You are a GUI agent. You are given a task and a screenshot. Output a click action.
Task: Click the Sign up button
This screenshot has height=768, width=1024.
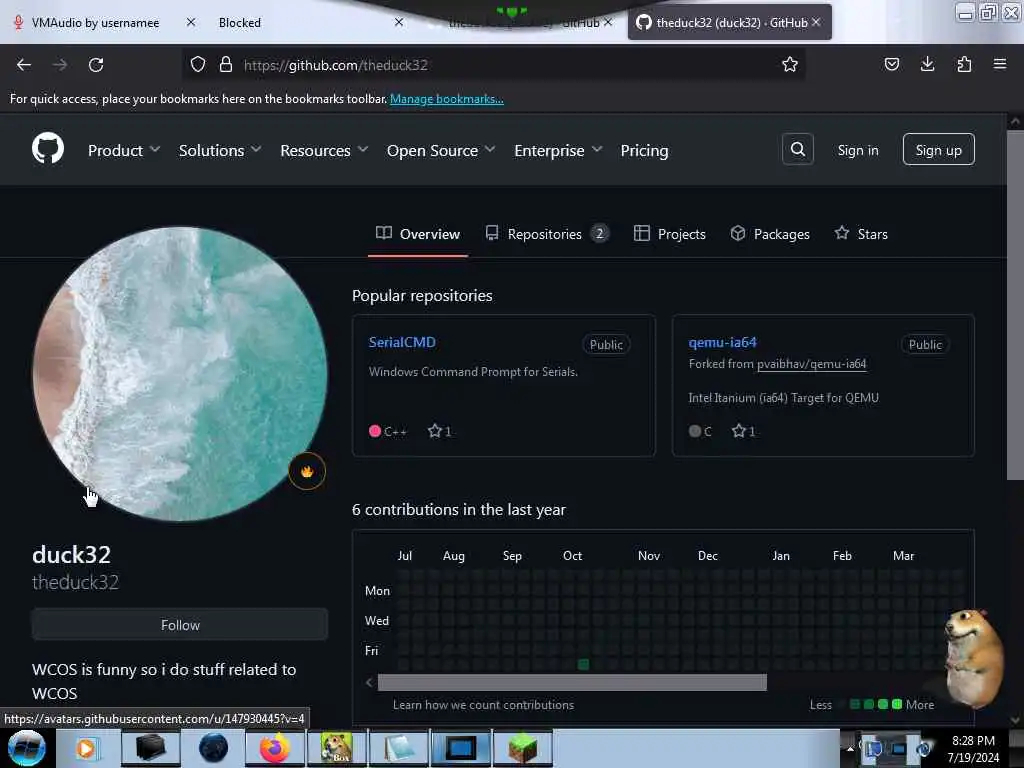[938, 150]
